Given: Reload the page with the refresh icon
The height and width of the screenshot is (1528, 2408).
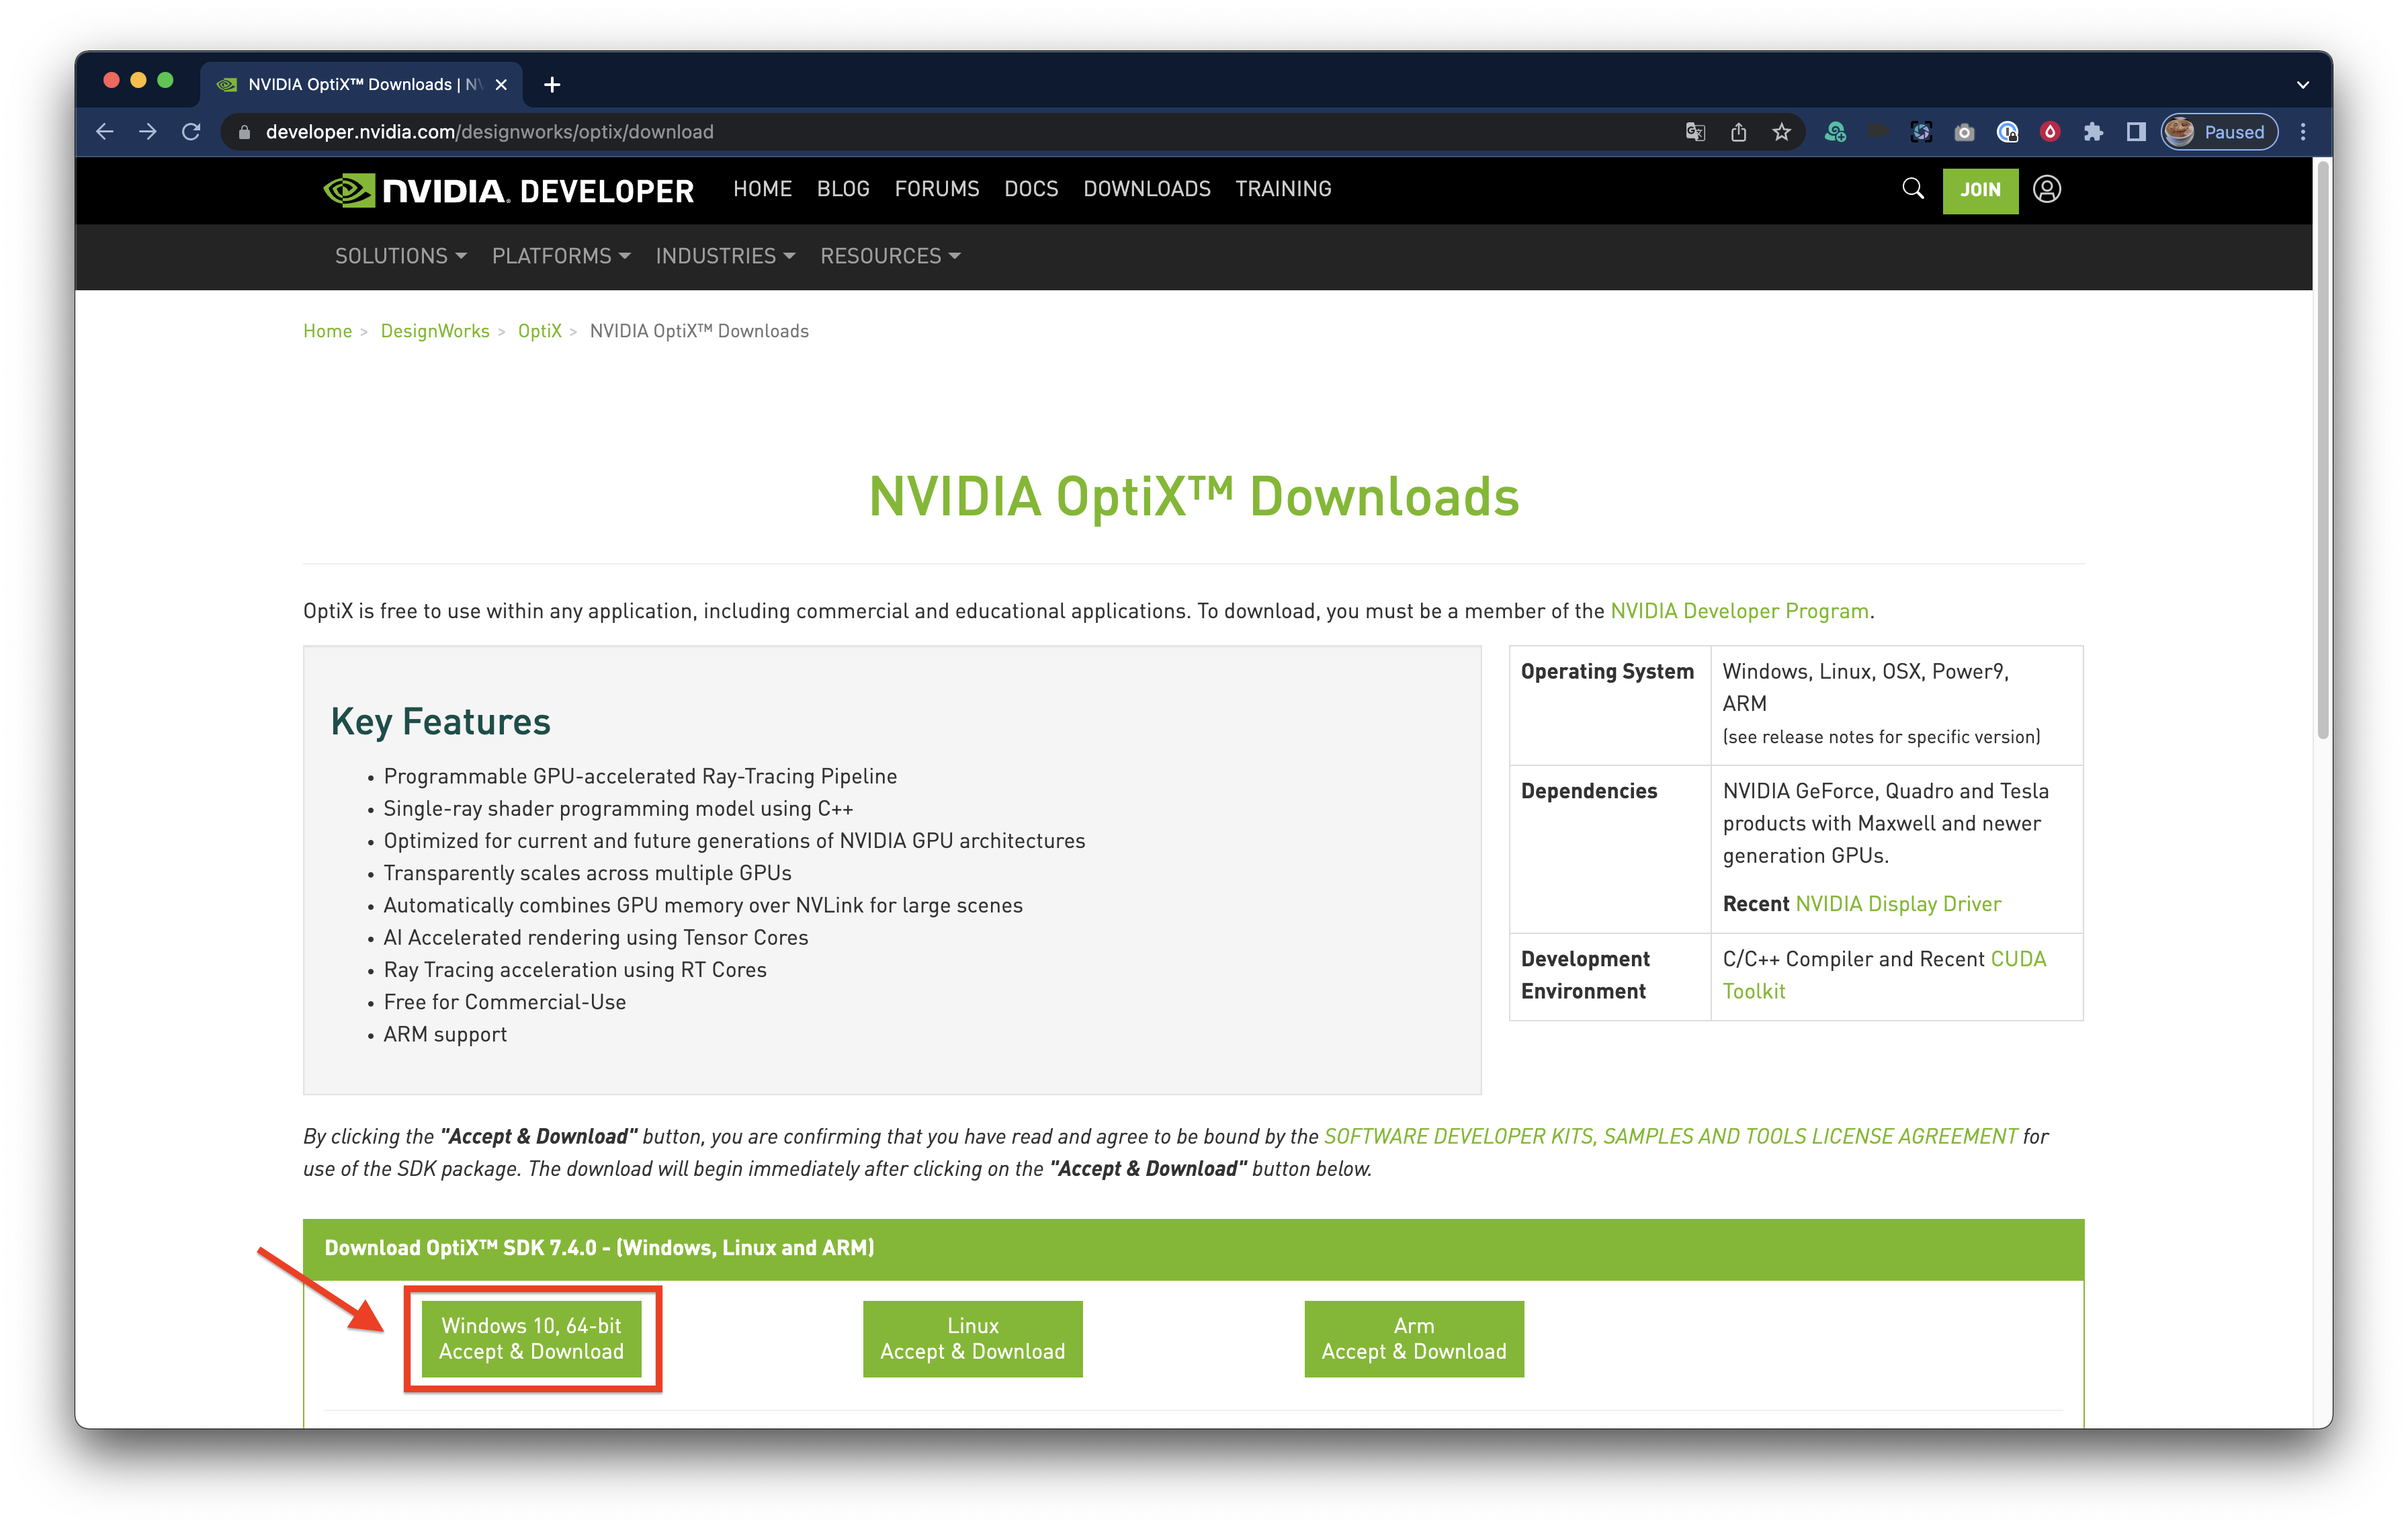Looking at the screenshot, I should (x=191, y=132).
